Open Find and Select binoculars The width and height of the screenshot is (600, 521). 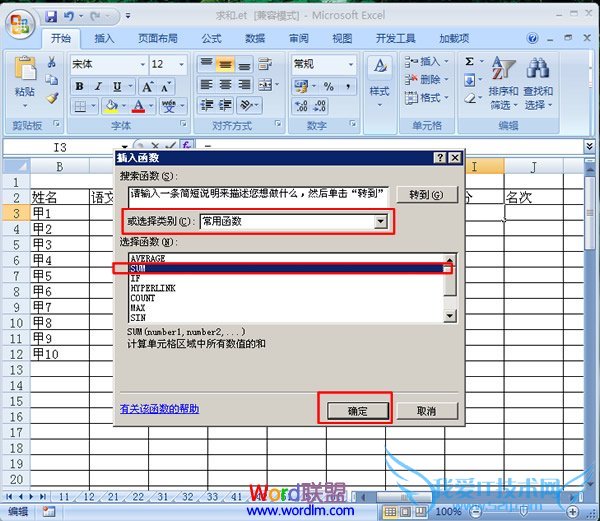pos(538,83)
